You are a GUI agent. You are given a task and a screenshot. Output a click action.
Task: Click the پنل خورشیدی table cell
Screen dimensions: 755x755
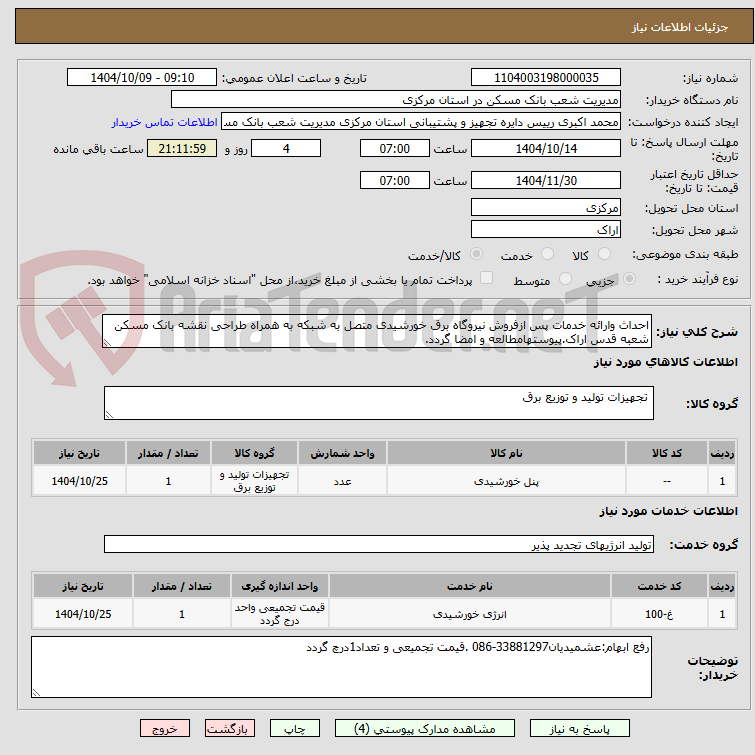506,481
